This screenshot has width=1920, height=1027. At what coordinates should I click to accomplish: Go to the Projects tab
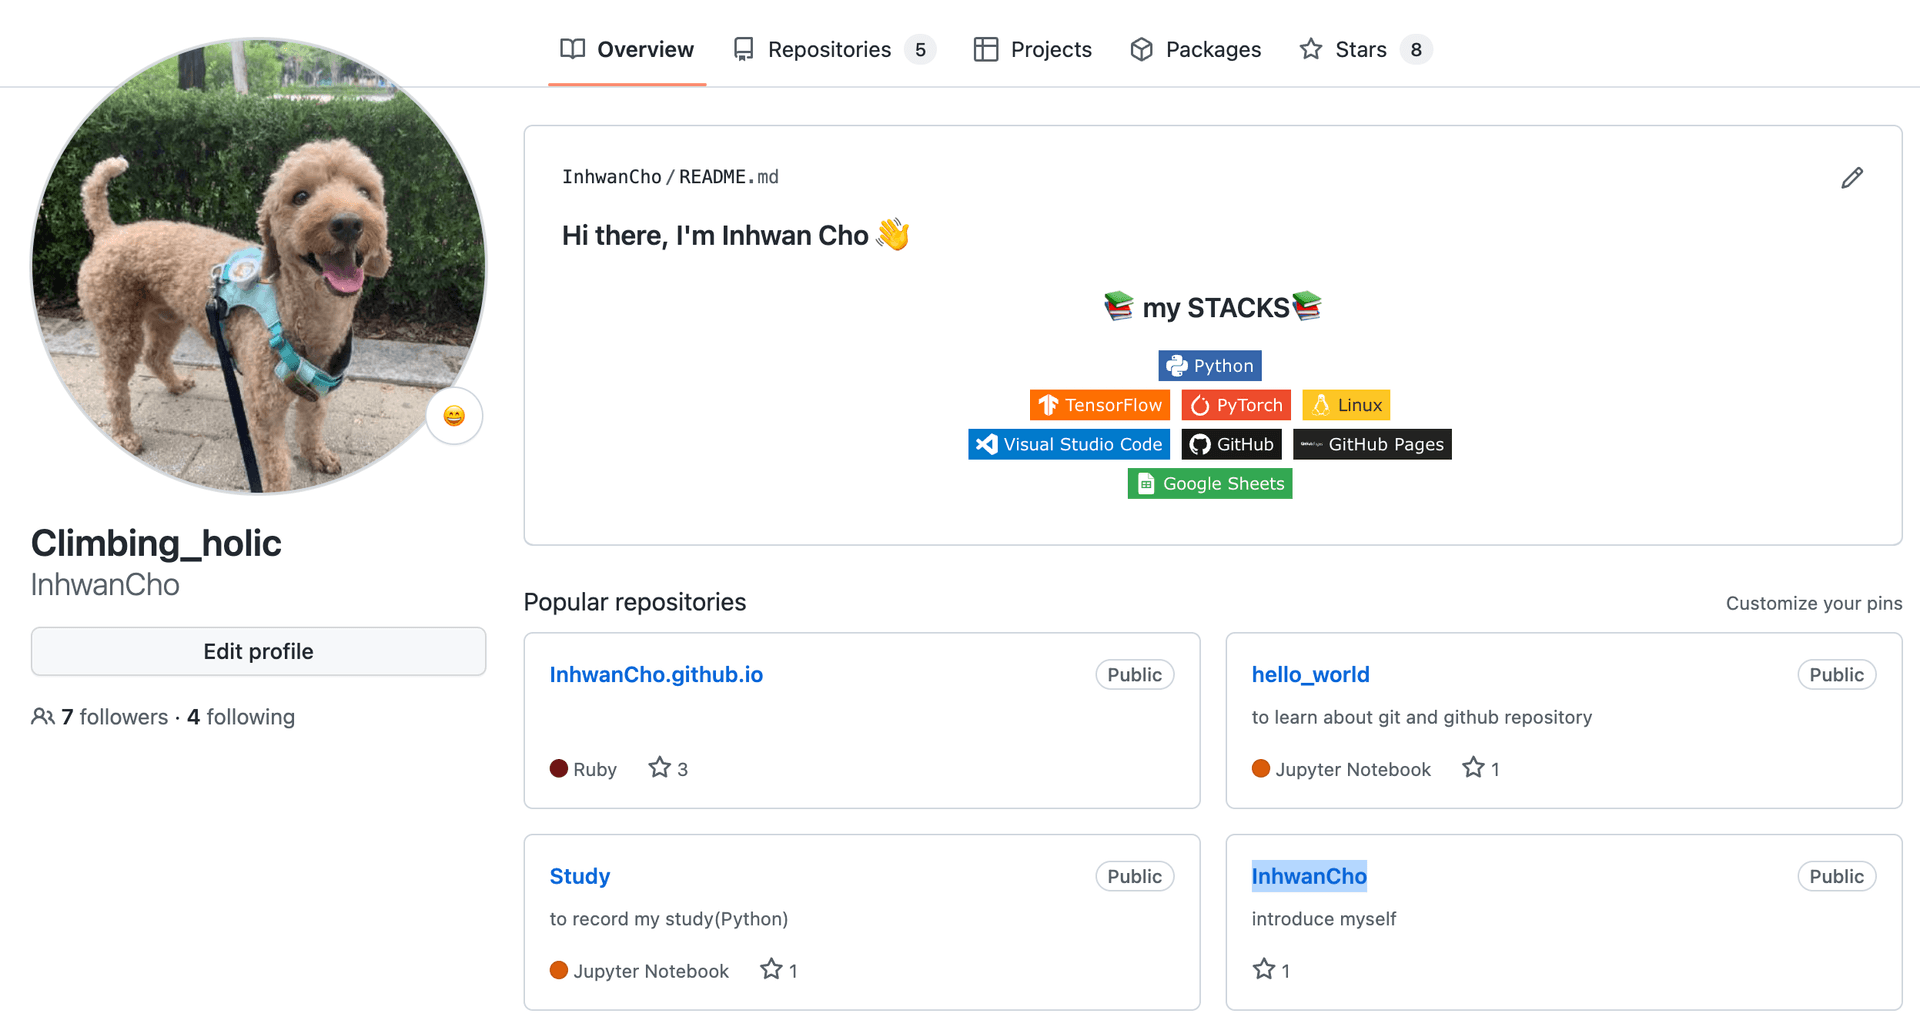coord(1032,50)
